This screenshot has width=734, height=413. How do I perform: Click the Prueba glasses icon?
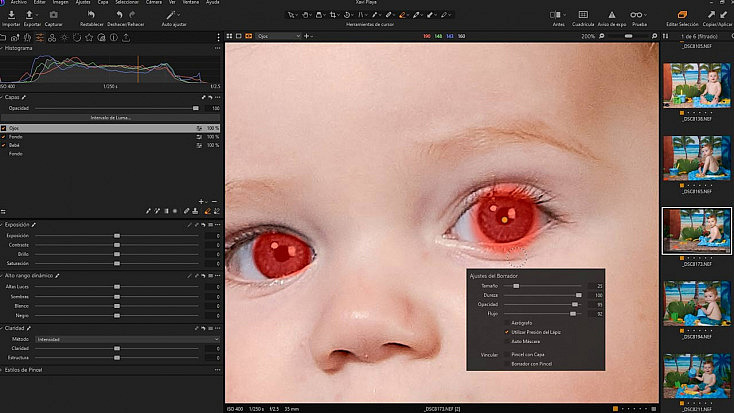click(x=636, y=15)
